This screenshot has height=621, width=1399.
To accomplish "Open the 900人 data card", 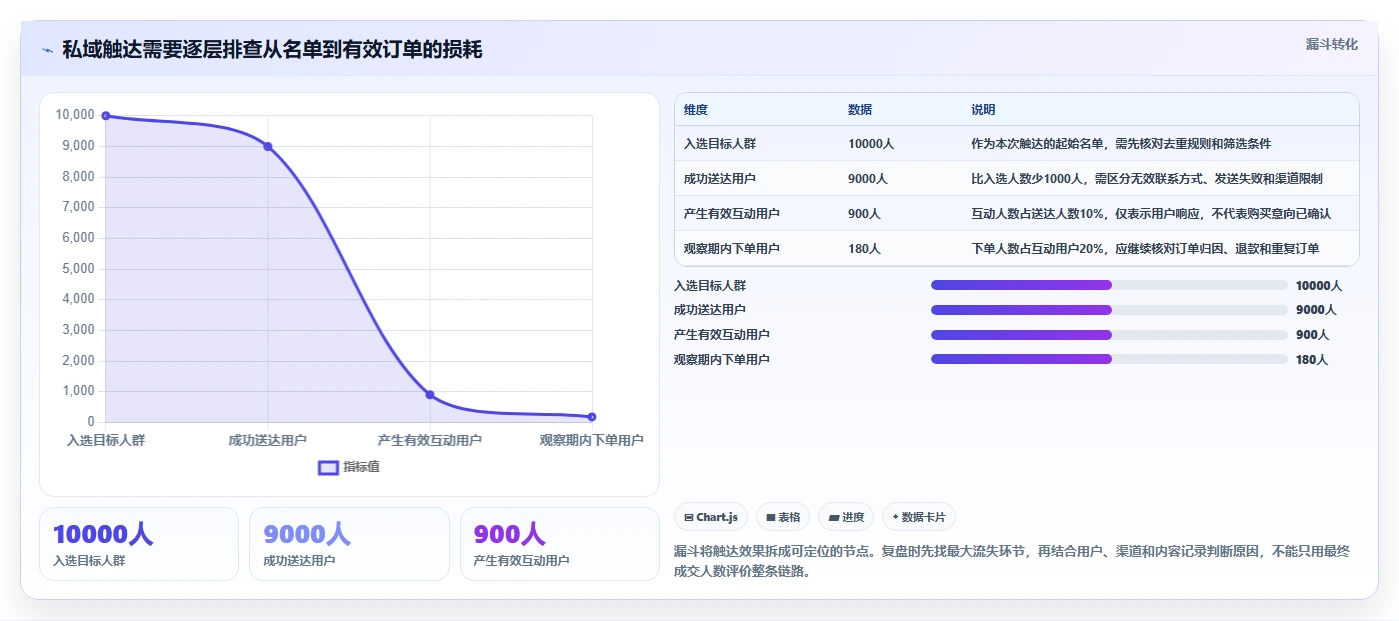I will (x=559, y=544).
